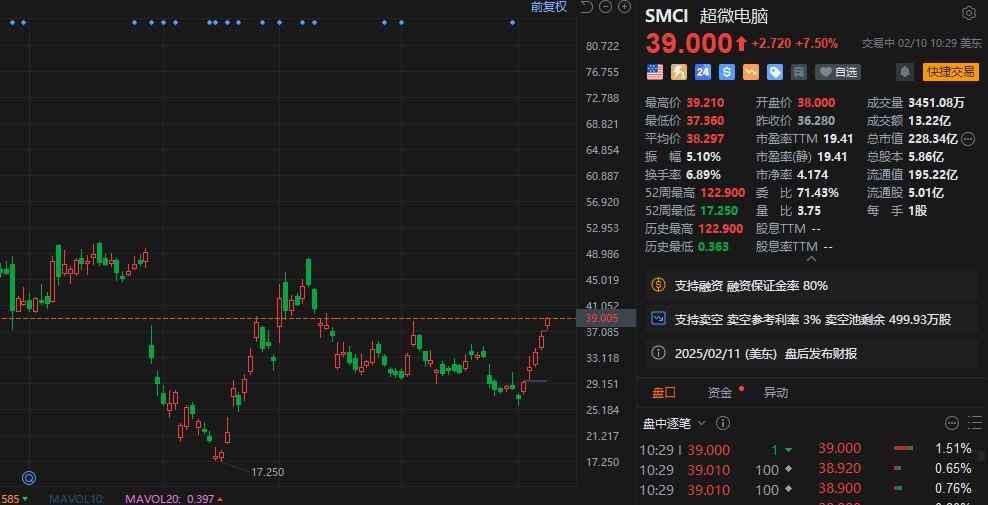Click the 委比 71.43% value
The height and width of the screenshot is (505, 988).
point(817,192)
